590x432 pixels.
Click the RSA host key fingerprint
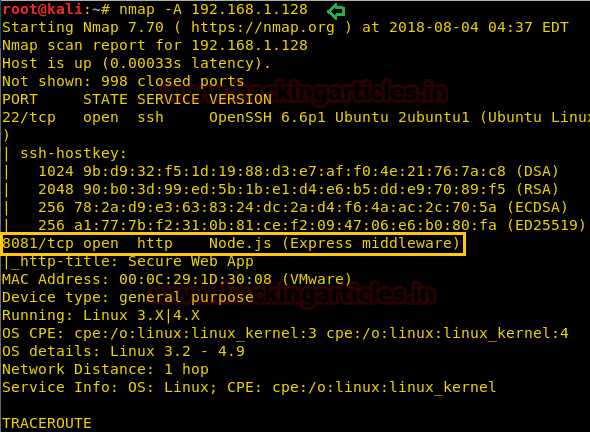[294, 189]
